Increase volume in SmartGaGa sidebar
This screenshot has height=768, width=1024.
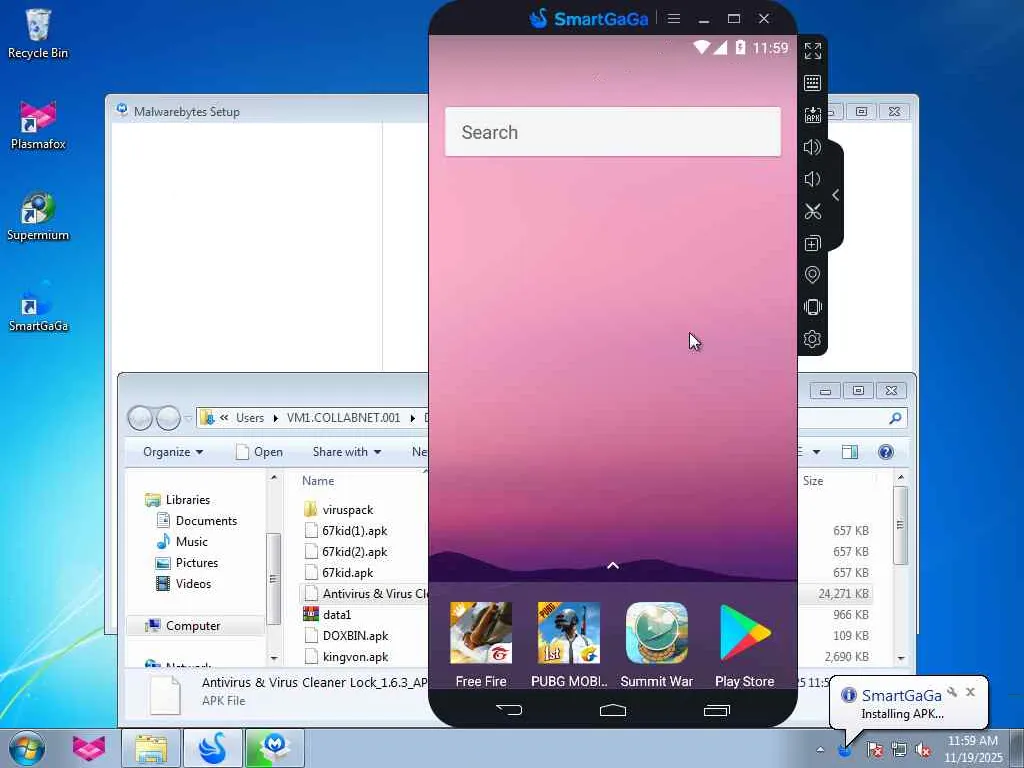point(812,147)
